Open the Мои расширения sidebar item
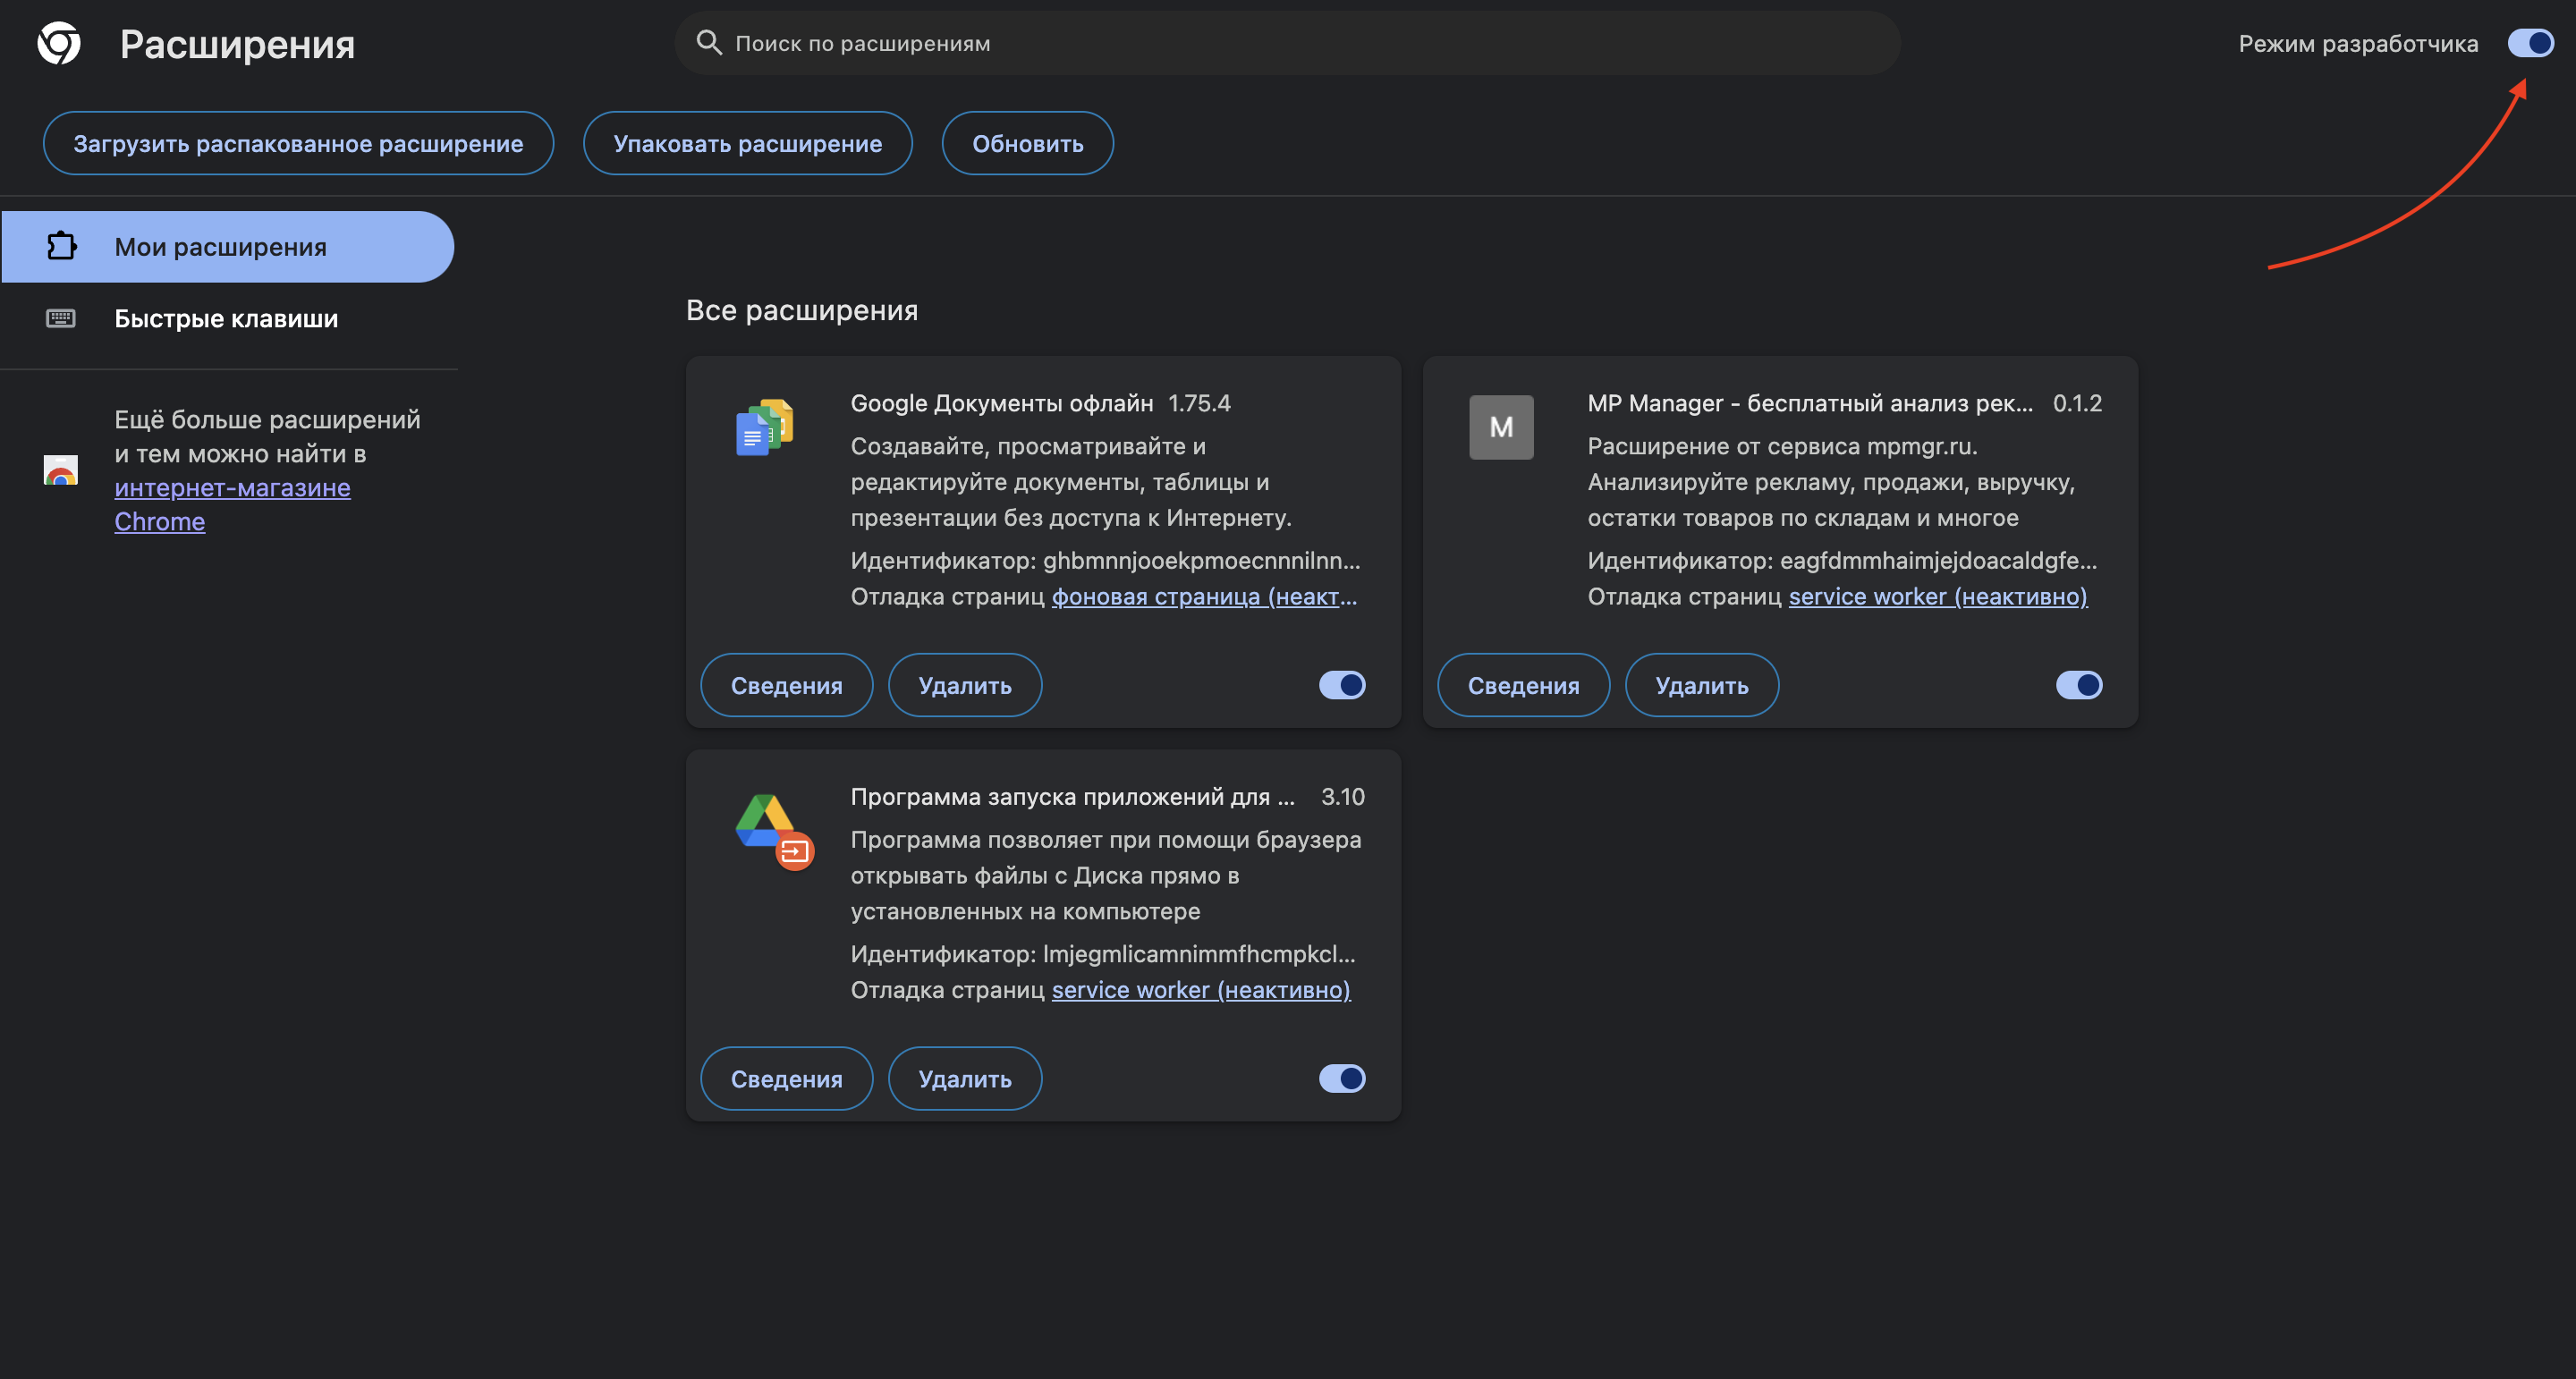This screenshot has width=2576, height=1379. point(228,247)
